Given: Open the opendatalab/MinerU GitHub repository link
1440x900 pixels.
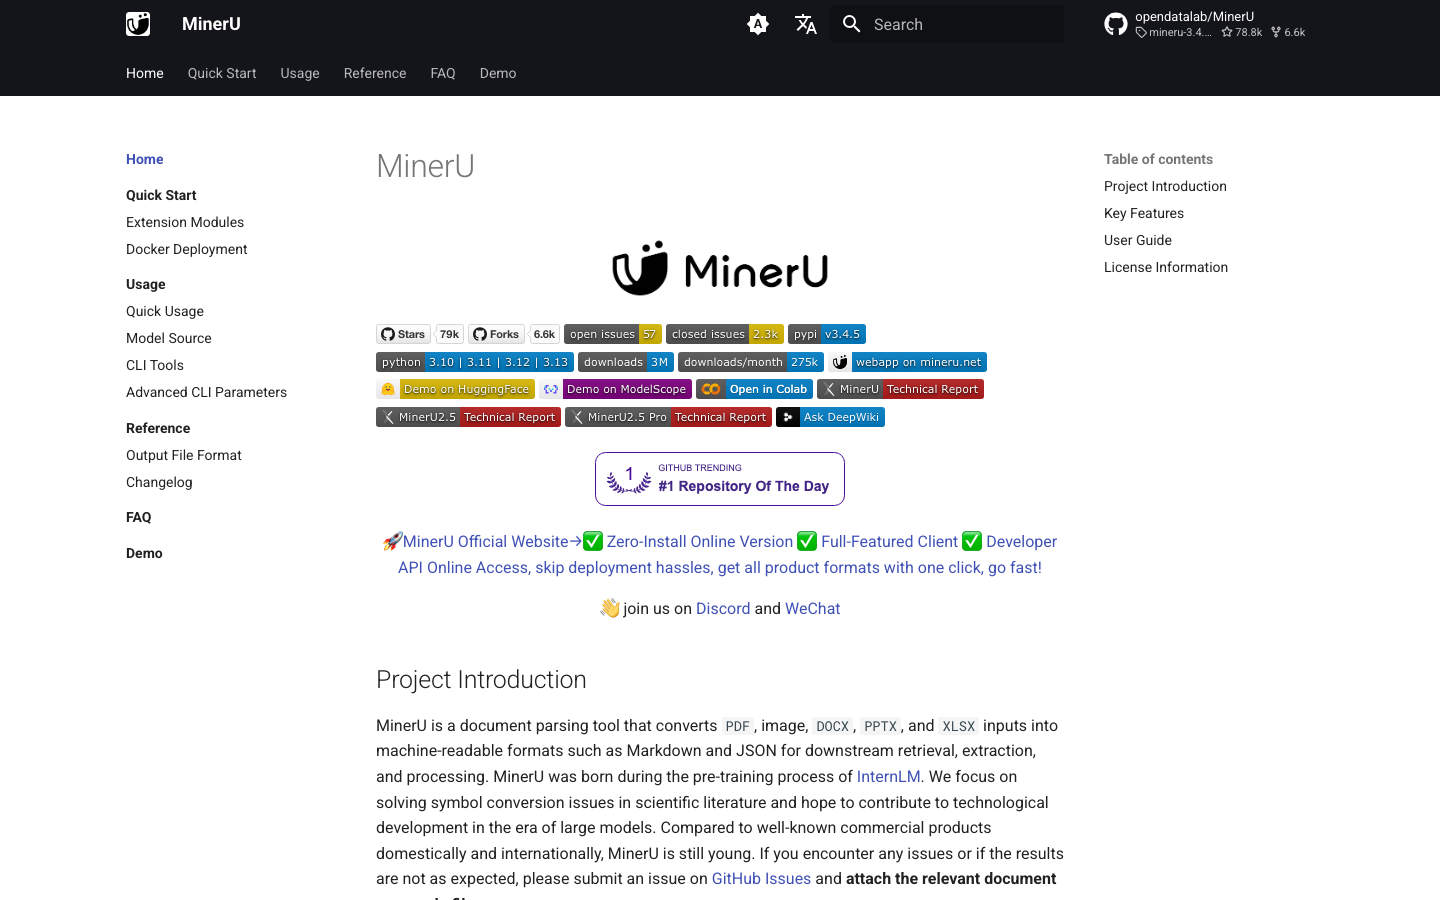Looking at the screenshot, I should 1208,24.
